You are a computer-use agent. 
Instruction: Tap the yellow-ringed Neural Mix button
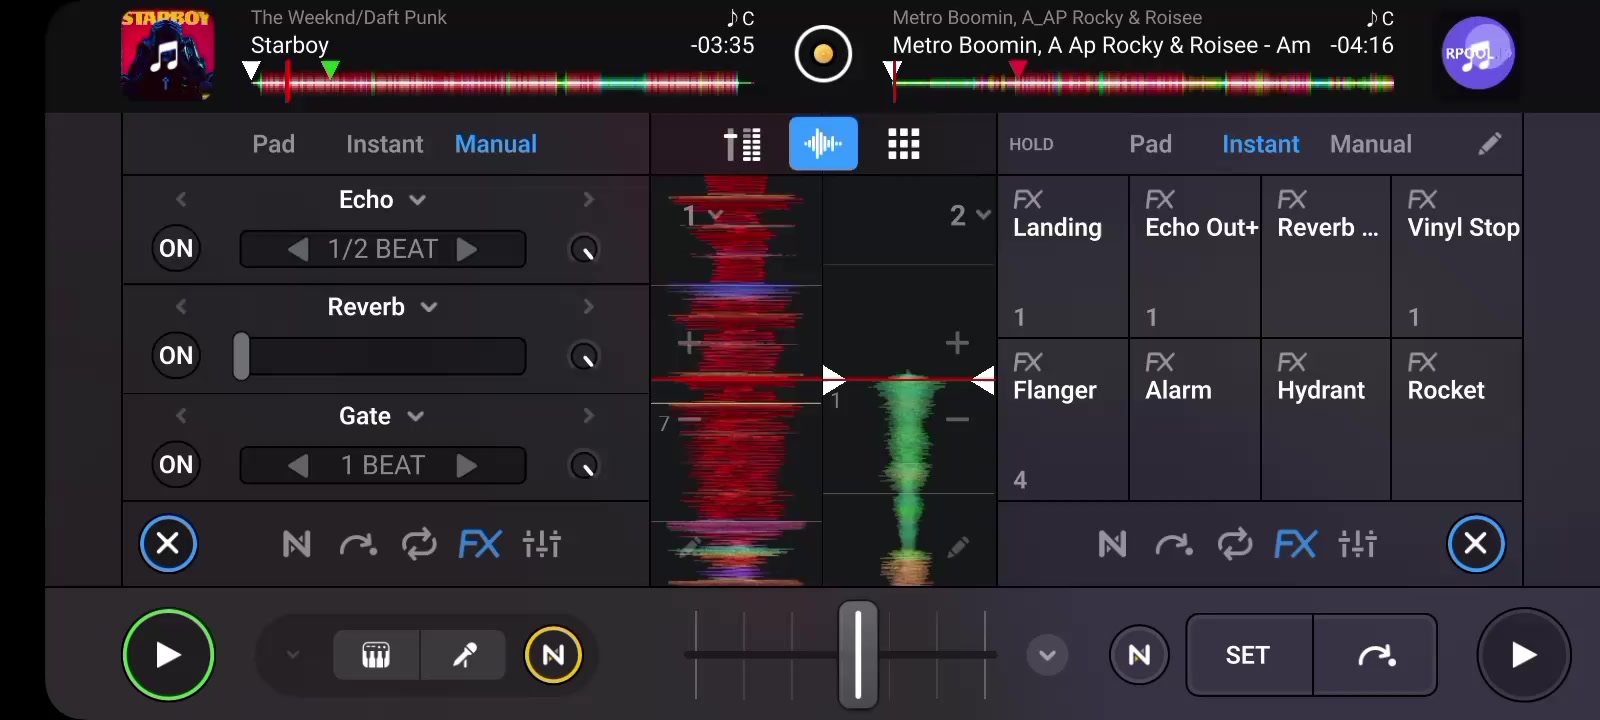point(553,655)
